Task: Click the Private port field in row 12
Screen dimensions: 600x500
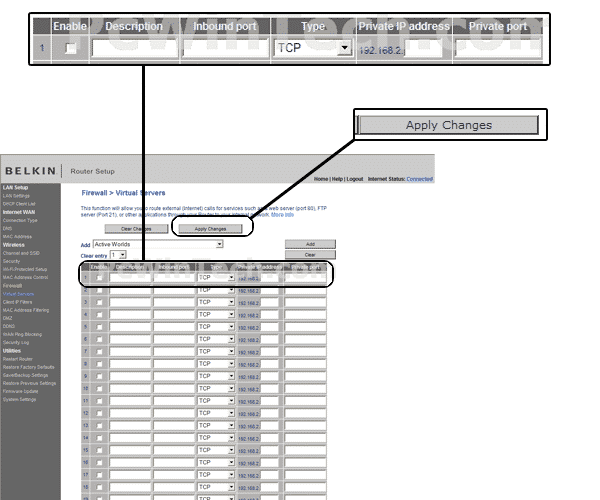Action: [x=305, y=413]
